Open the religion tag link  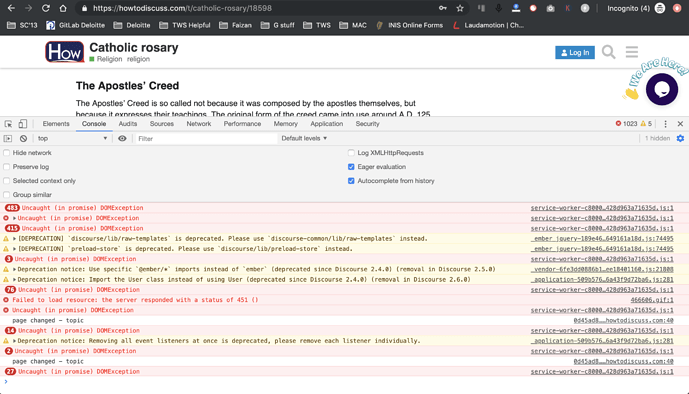click(x=138, y=59)
